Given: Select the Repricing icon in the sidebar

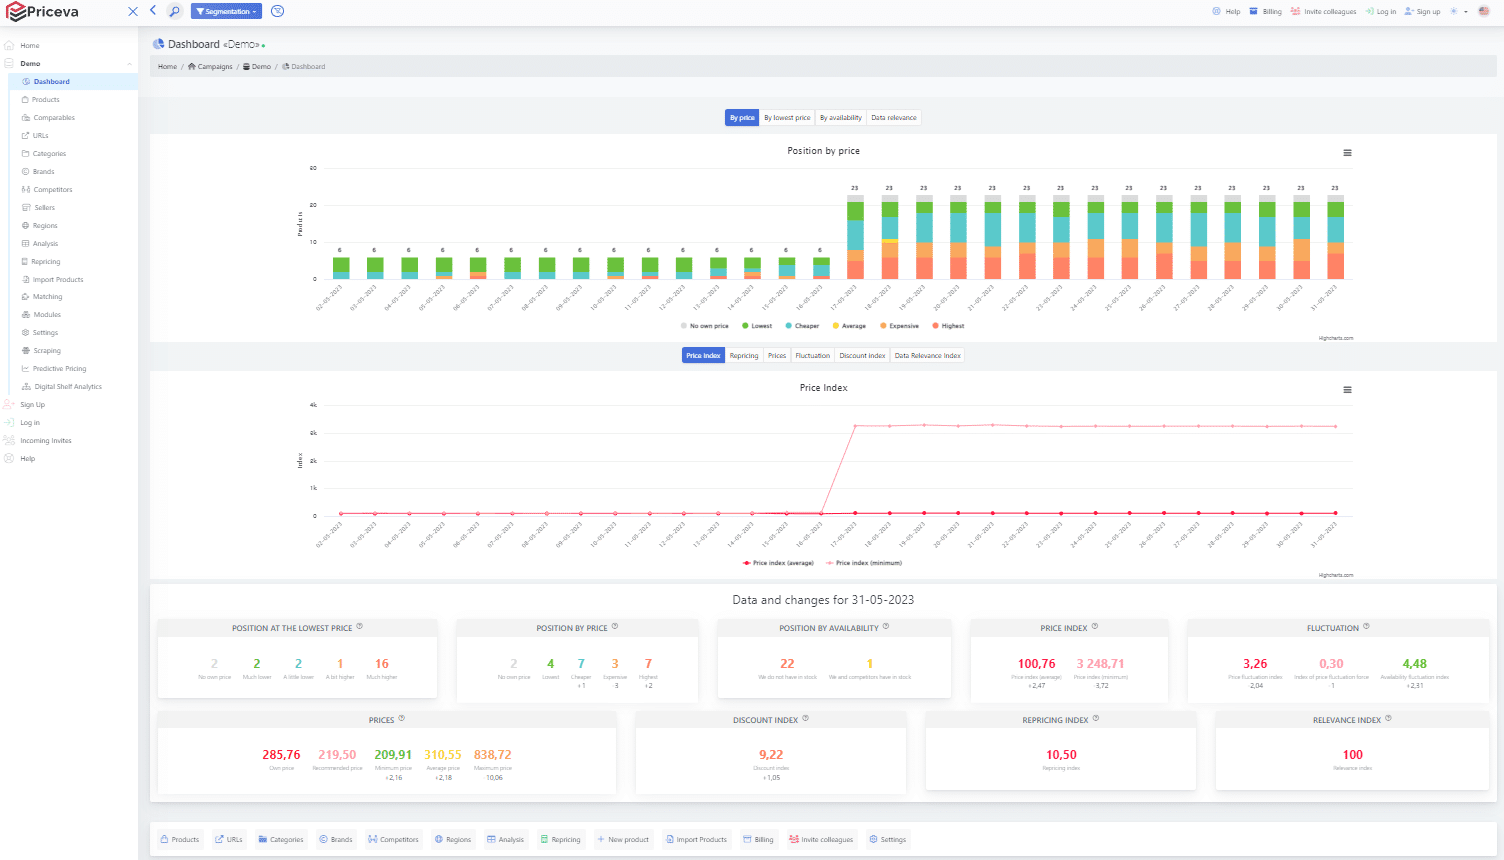Looking at the screenshot, I should (x=25, y=261).
